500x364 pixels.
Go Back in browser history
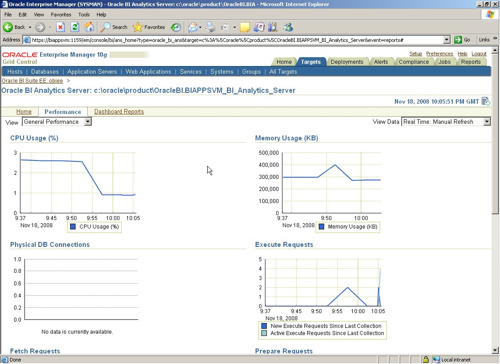point(14,27)
